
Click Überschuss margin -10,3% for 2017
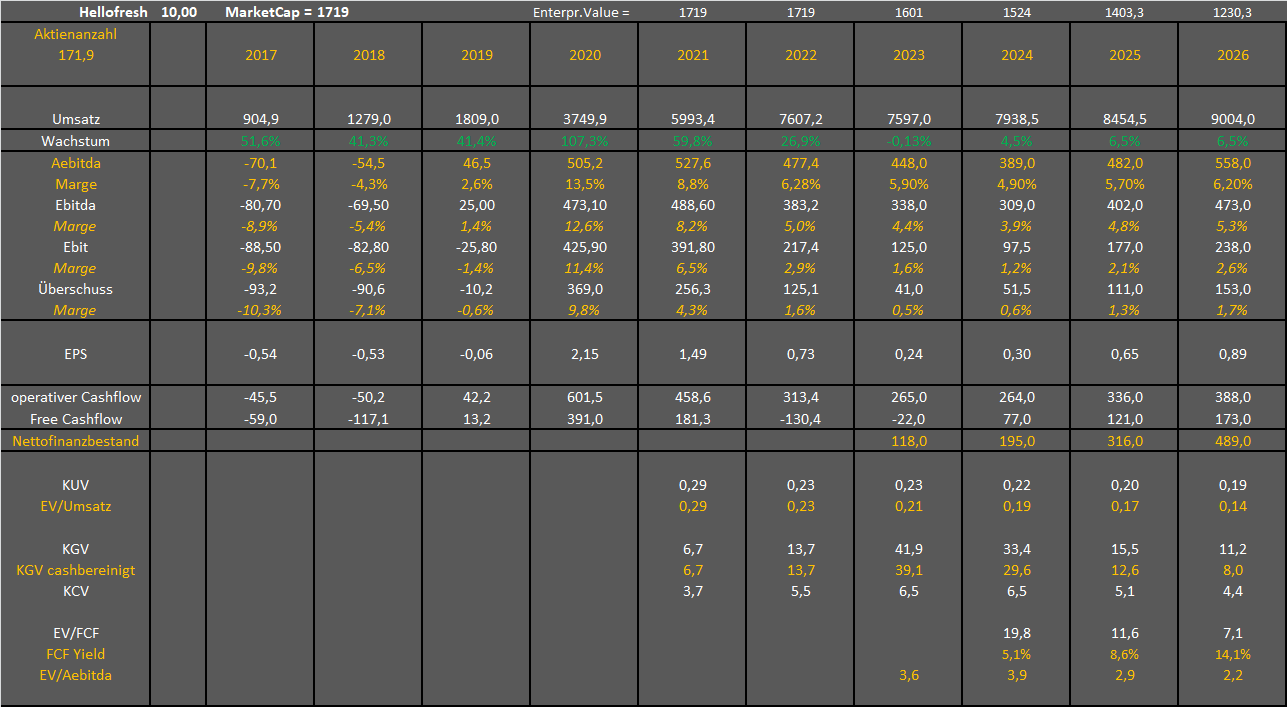click(261, 310)
